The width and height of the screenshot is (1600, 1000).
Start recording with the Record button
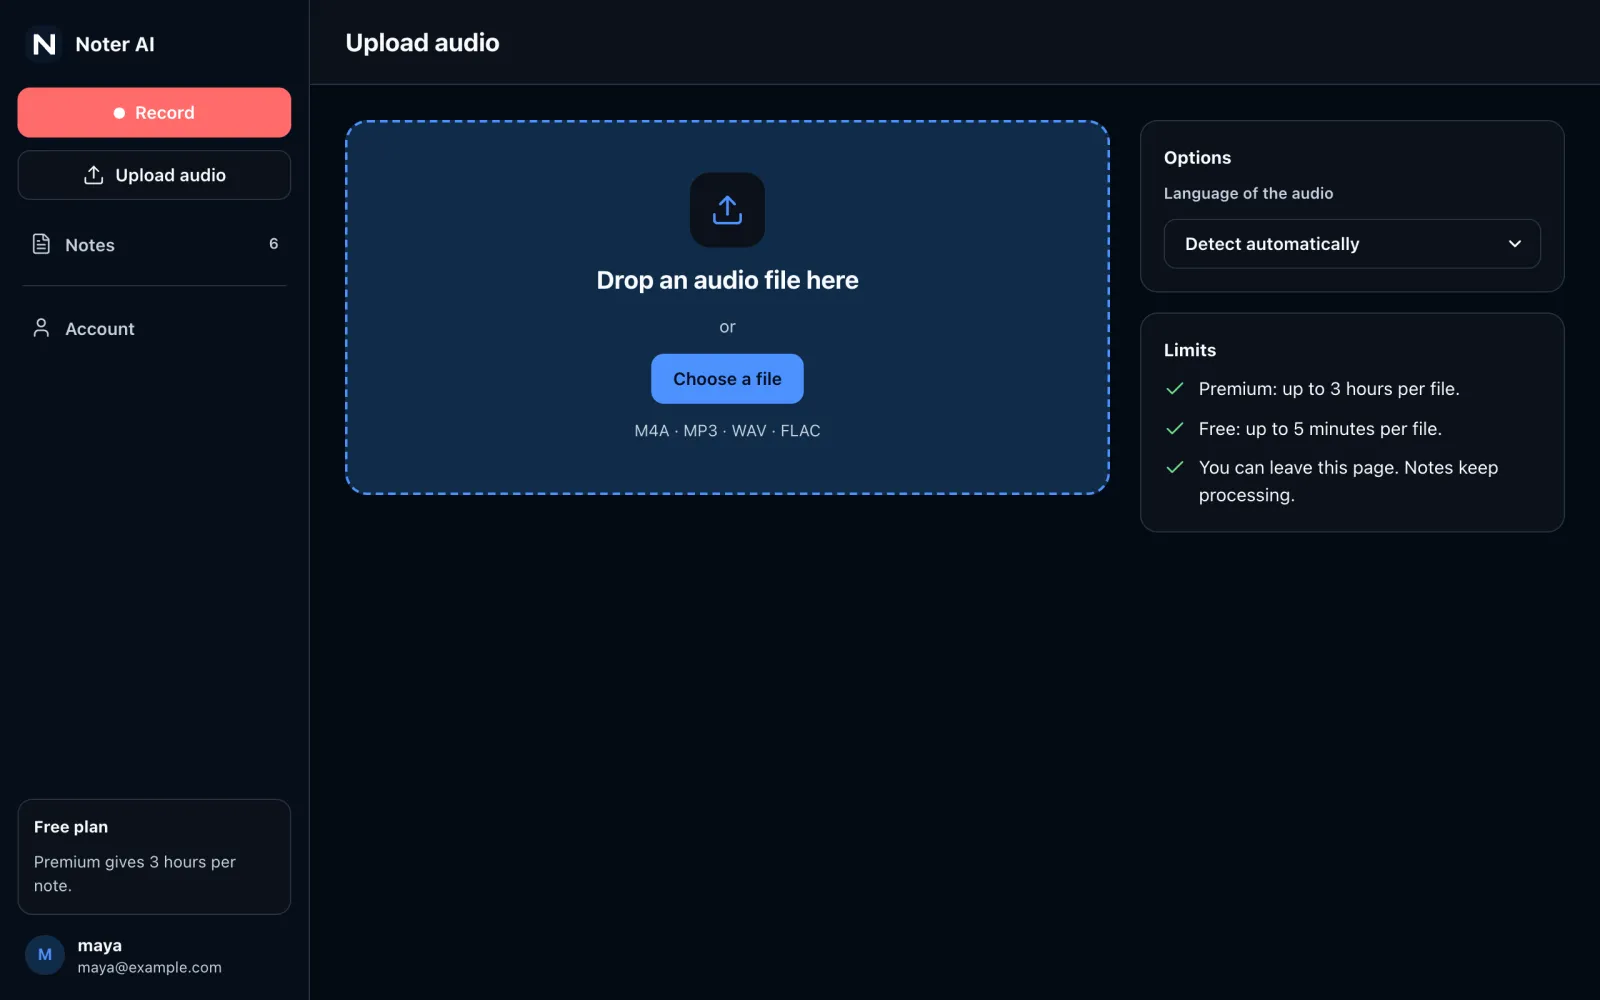(x=154, y=112)
